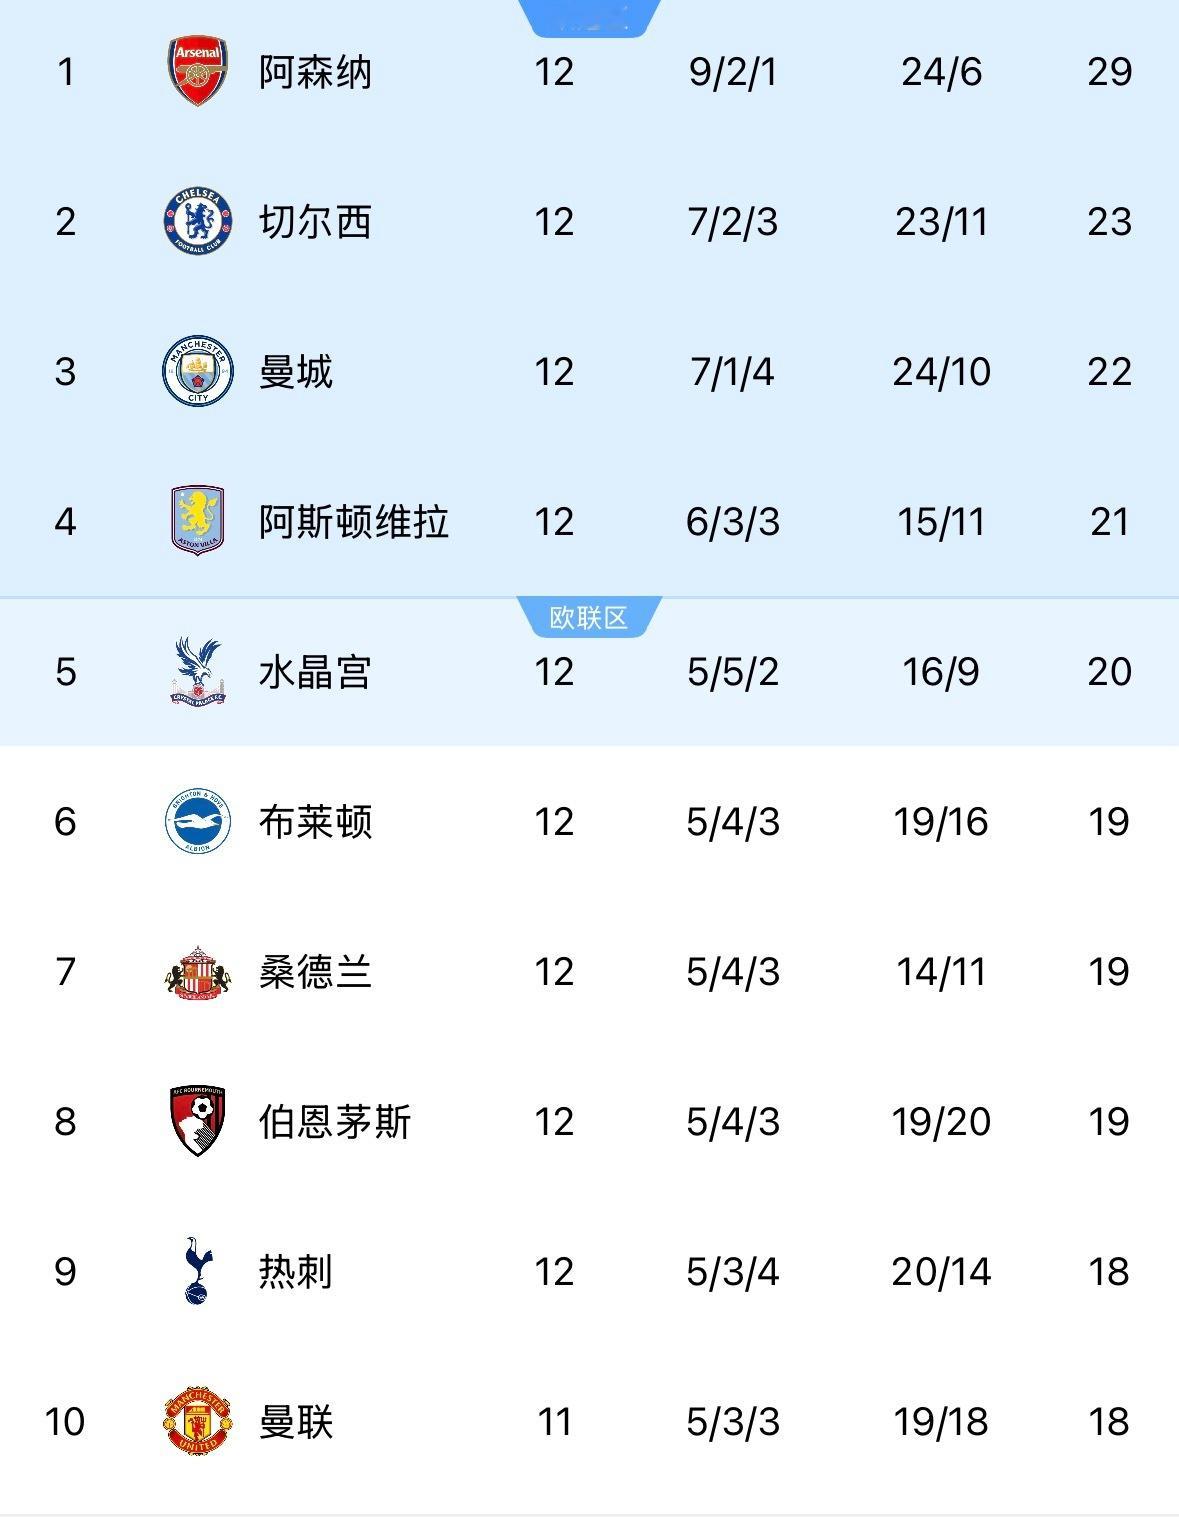Click the 热刺 team name

tap(296, 1272)
